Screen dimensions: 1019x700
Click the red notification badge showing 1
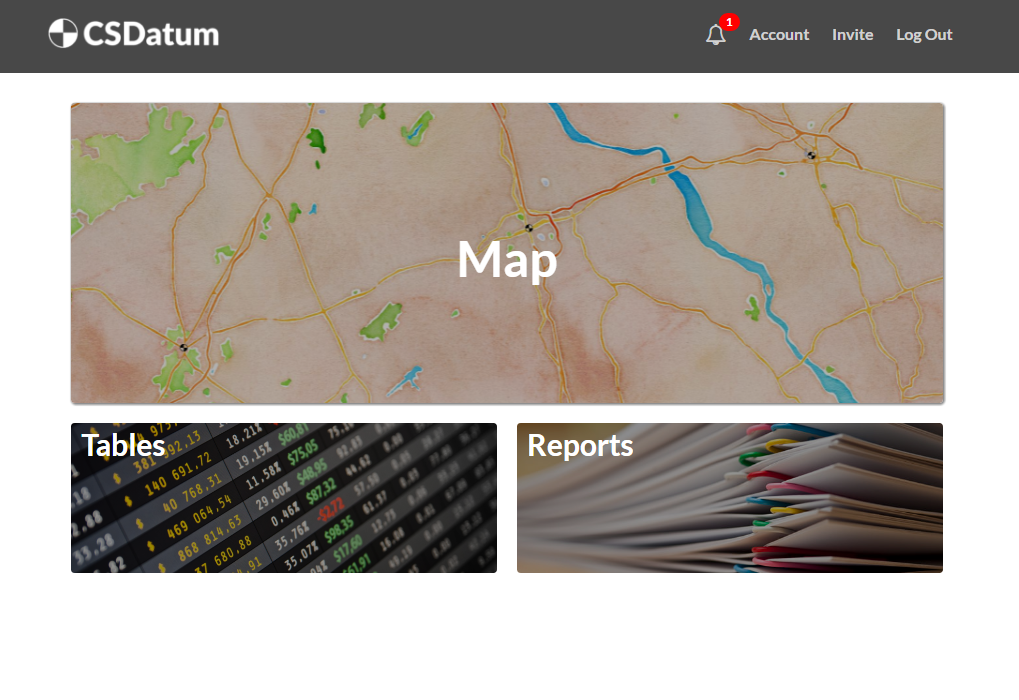point(729,22)
